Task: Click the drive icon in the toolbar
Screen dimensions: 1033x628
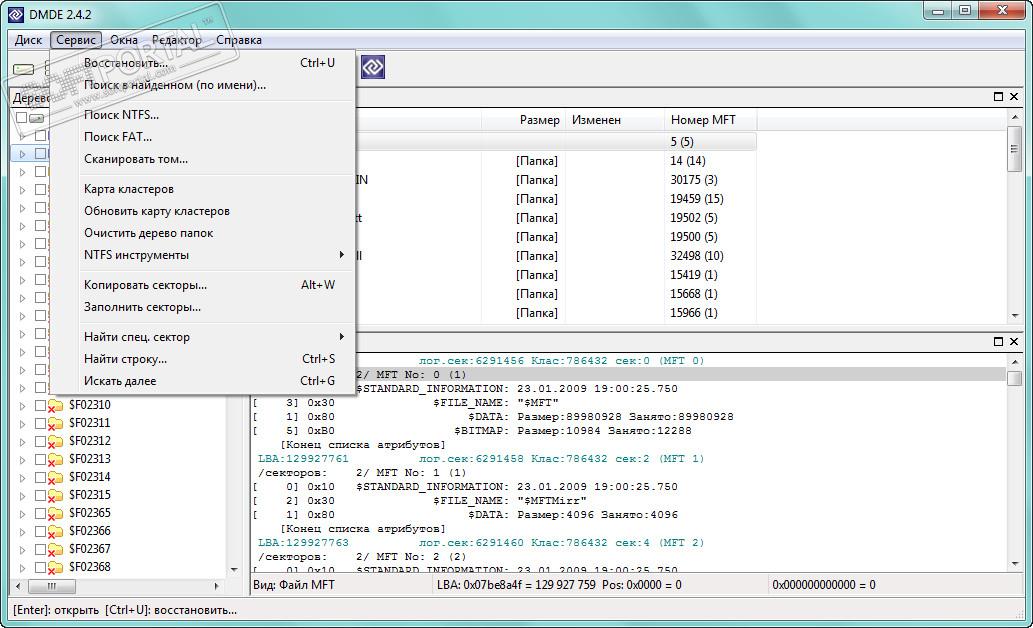Action: [24, 69]
